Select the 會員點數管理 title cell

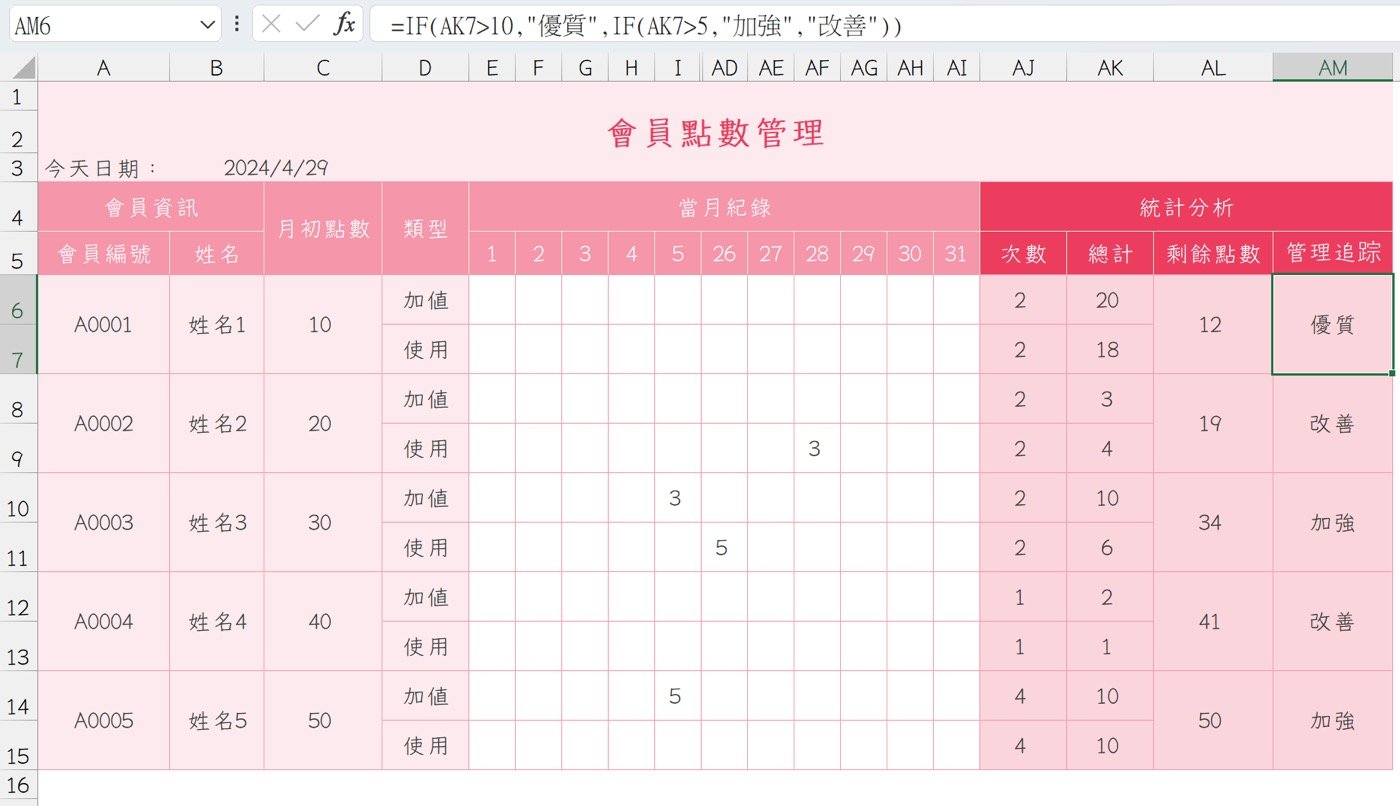point(714,133)
